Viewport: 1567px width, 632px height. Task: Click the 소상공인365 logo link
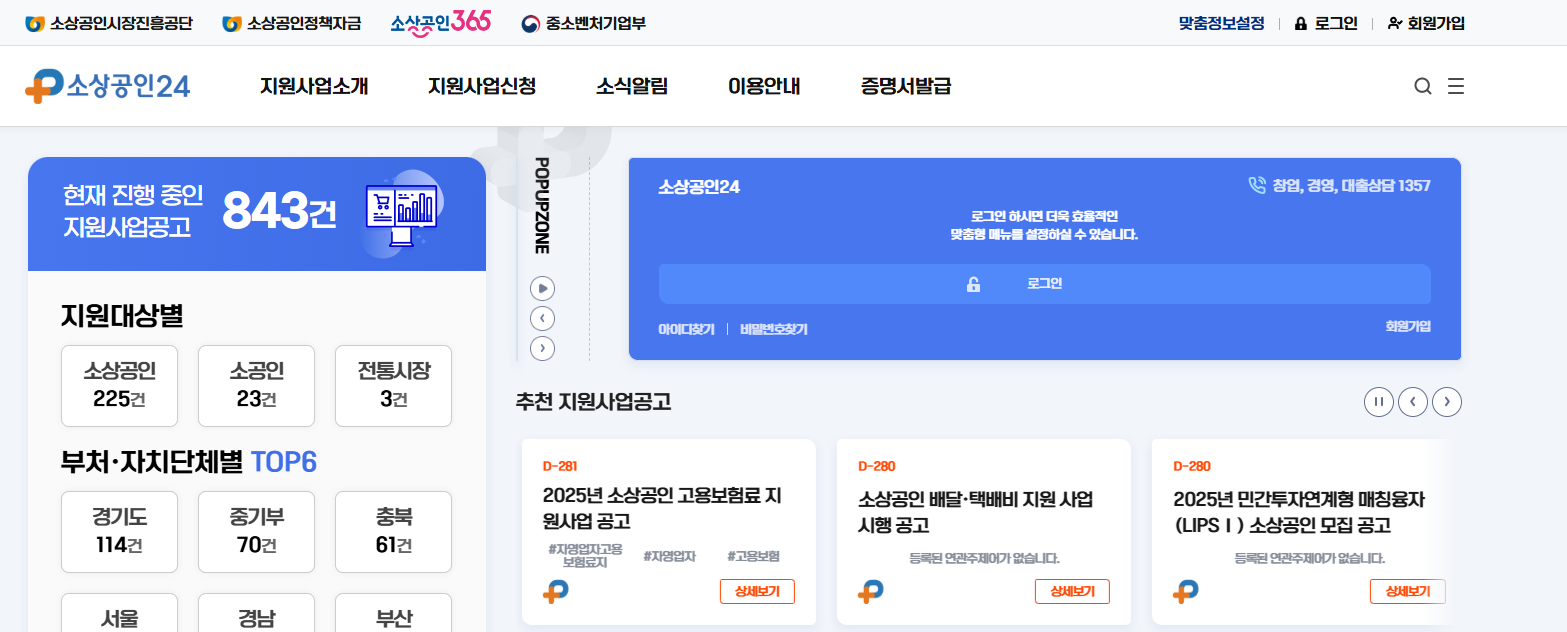click(441, 21)
